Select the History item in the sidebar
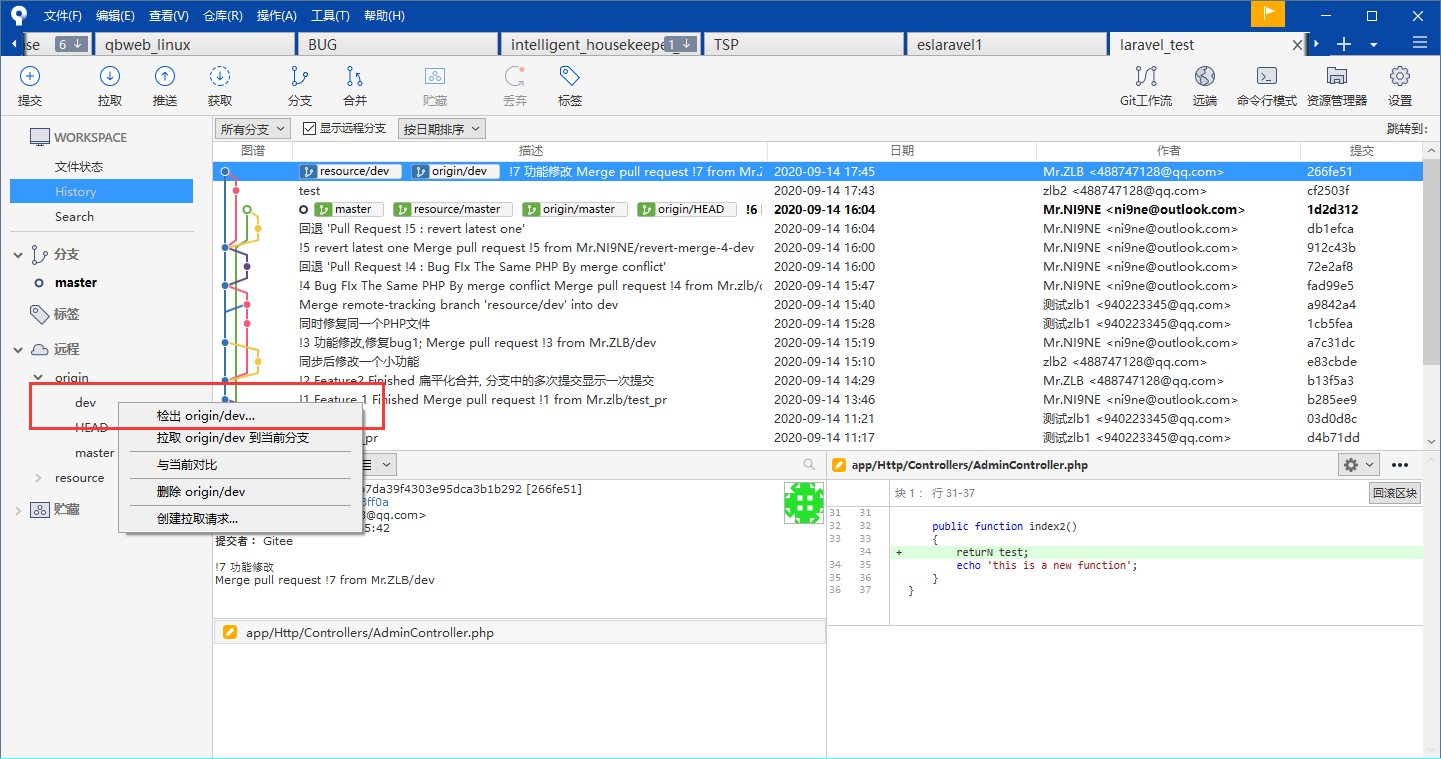Viewport: 1441px width, 759px height. [x=76, y=191]
